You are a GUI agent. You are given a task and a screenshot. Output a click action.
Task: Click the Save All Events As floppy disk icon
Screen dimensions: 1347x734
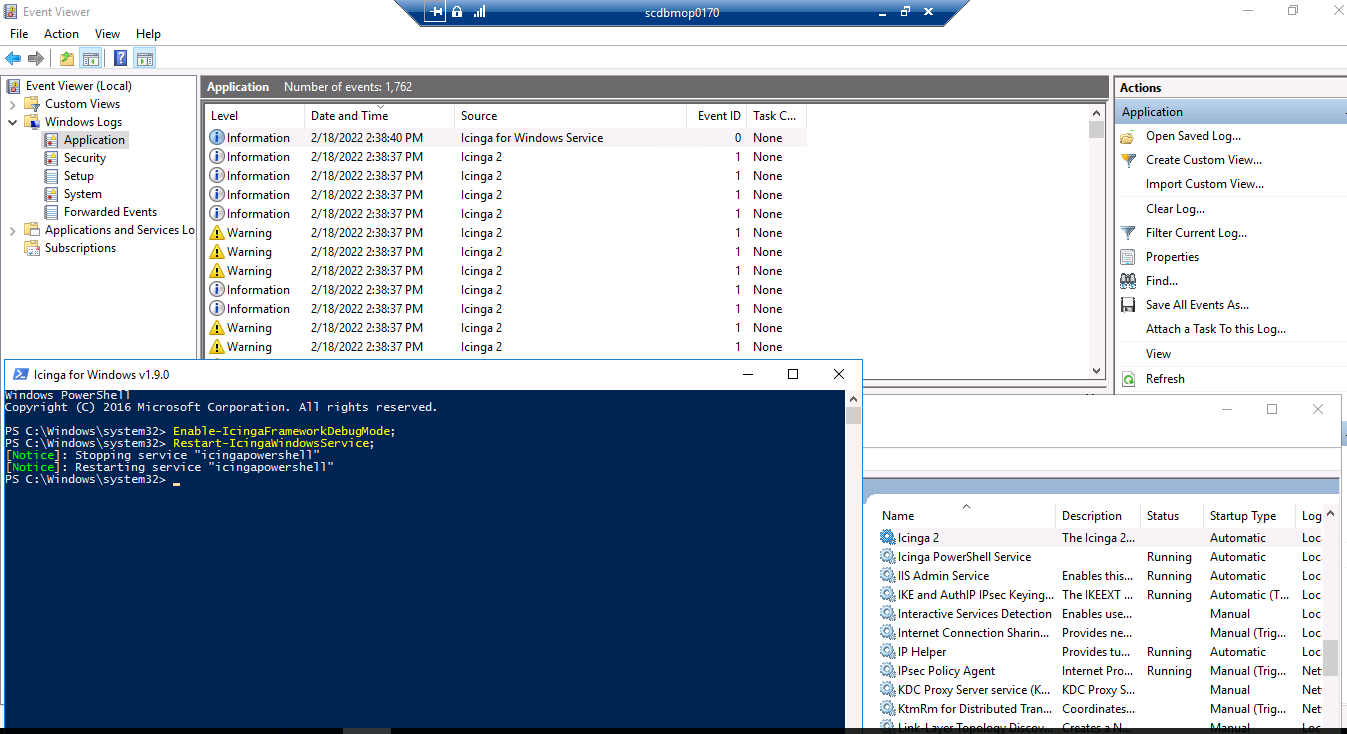point(1128,304)
